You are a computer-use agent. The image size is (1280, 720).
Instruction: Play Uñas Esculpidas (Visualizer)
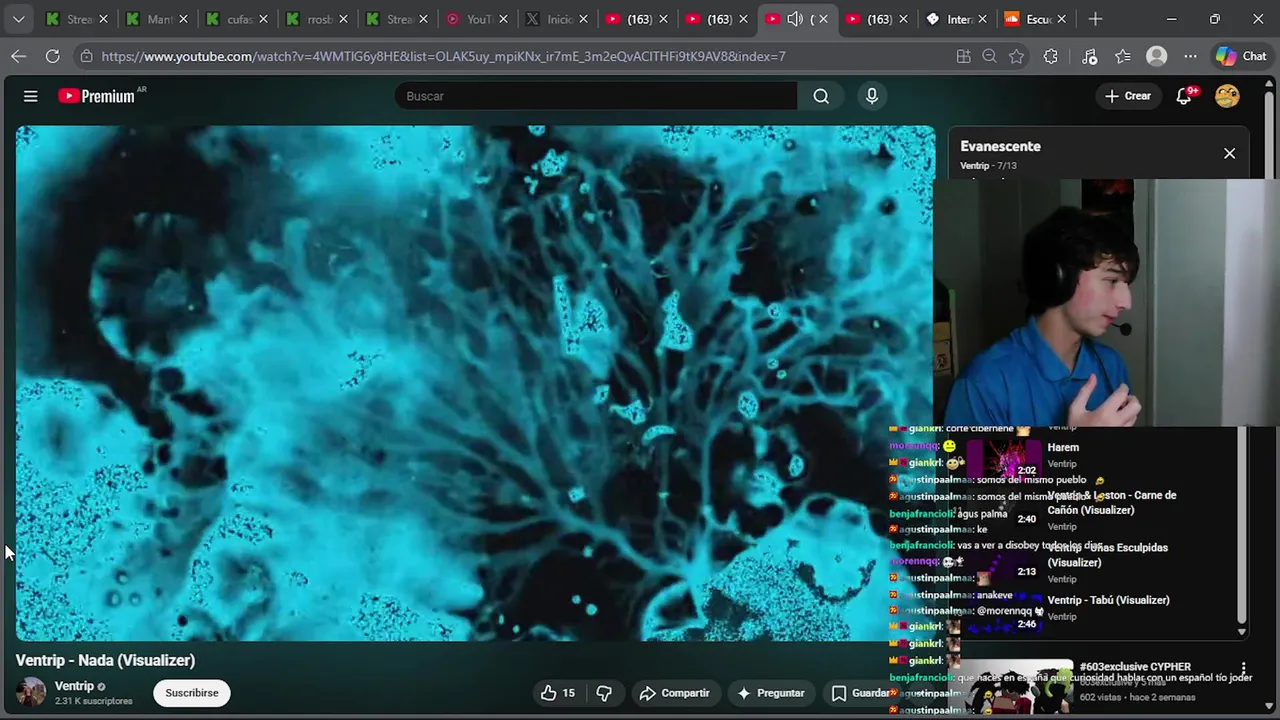pos(1107,555)
